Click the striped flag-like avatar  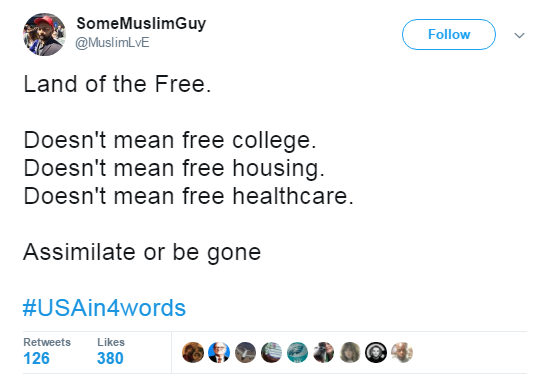[x=271, y=352]
